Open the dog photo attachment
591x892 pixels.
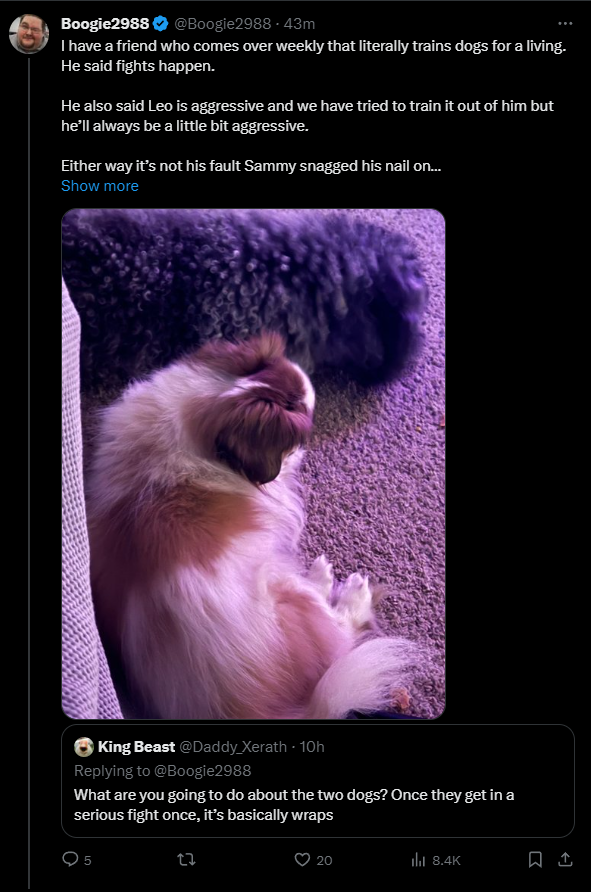pos(253,464)
